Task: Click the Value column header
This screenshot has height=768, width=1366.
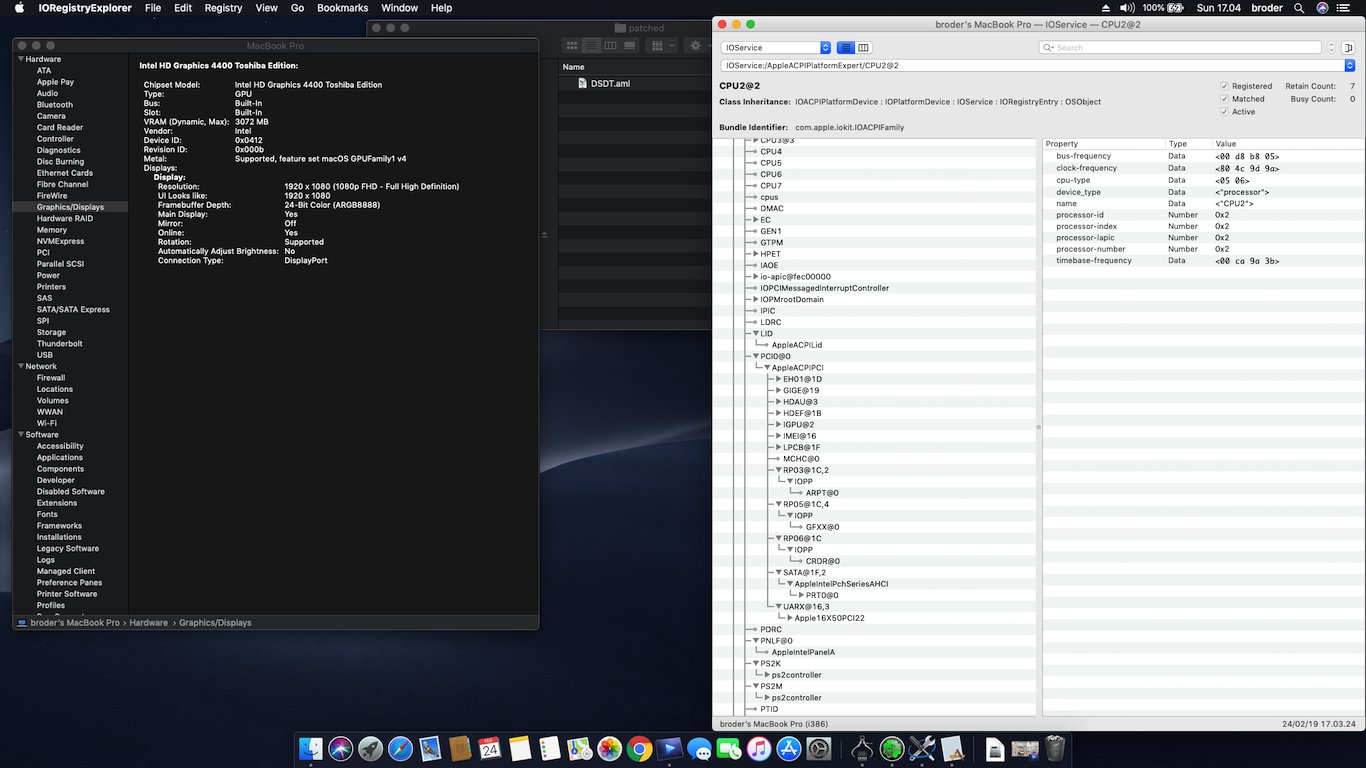Action: pos(1288,144)
